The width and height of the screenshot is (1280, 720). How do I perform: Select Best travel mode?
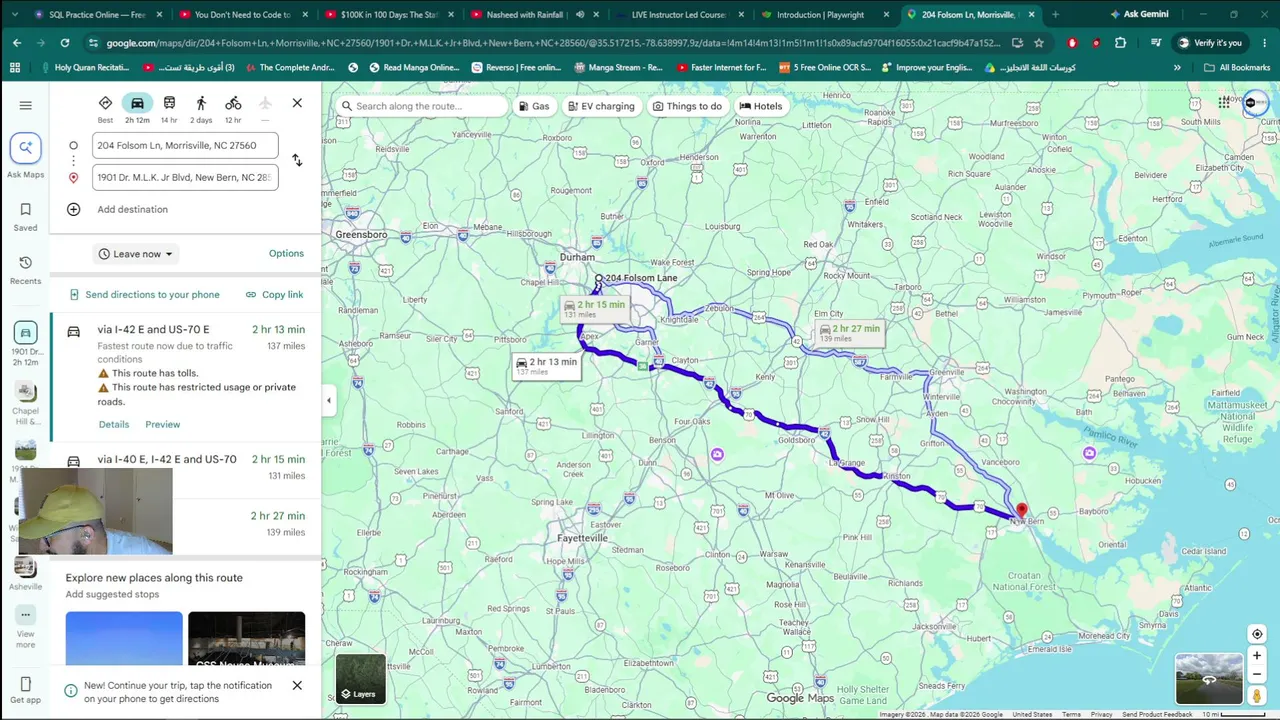click(x=105, y=109)
